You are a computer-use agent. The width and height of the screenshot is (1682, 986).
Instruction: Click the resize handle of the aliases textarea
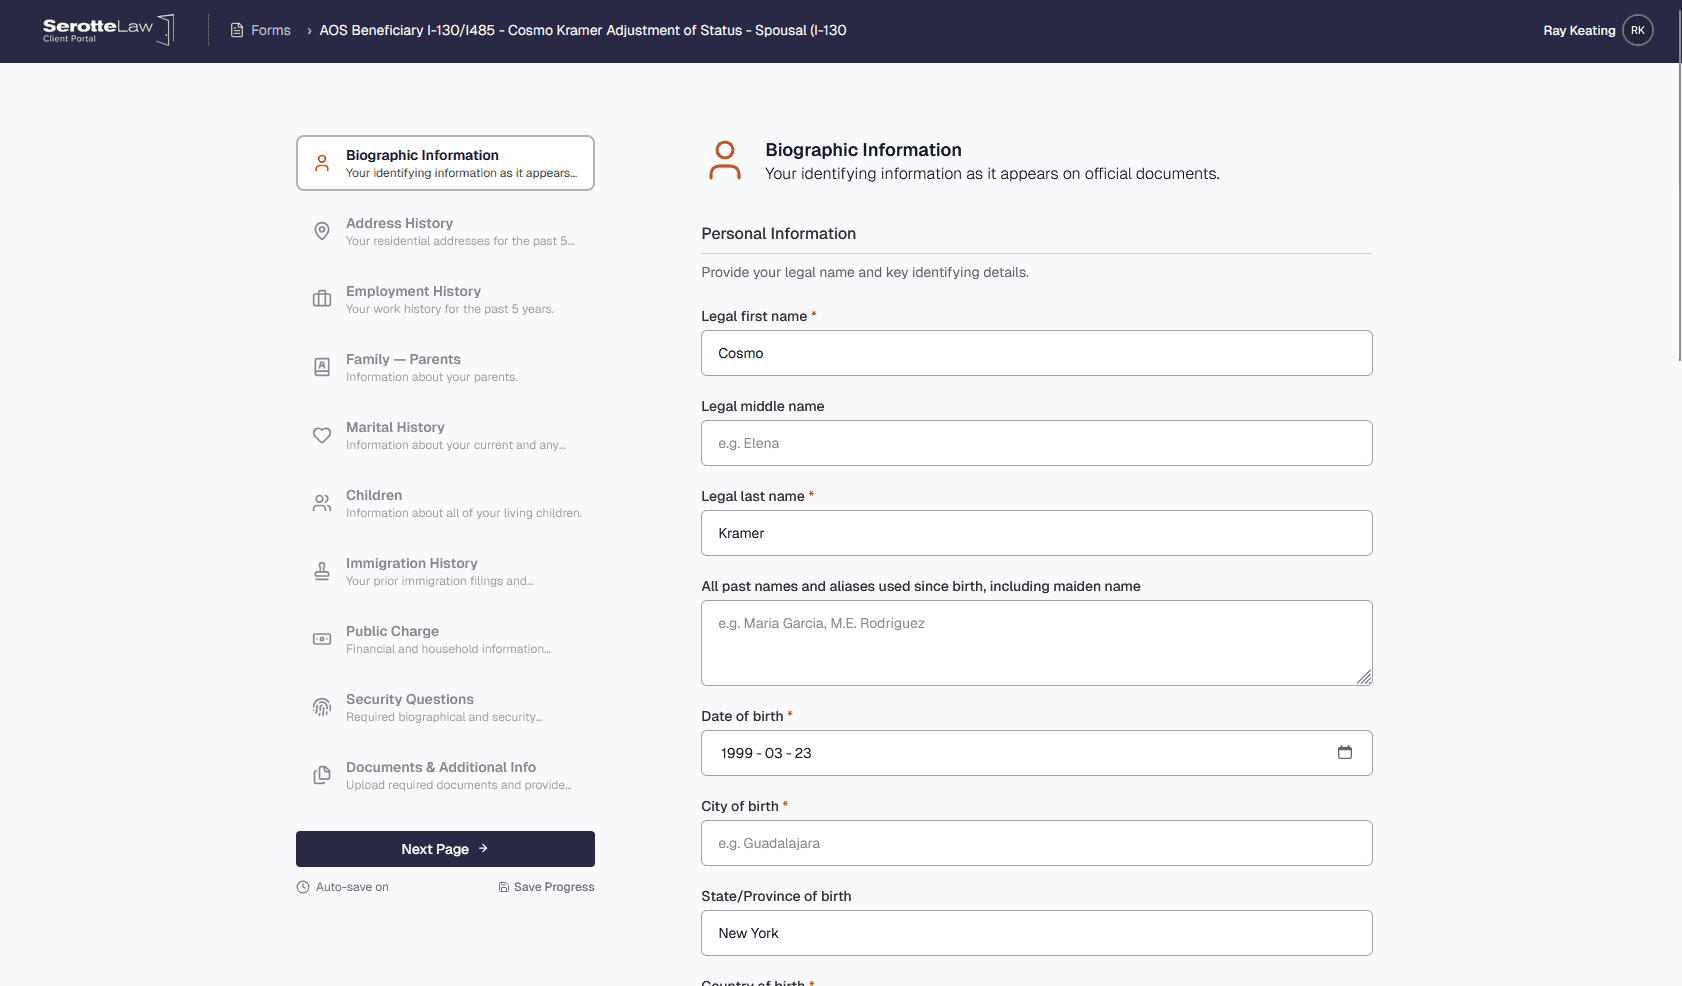1364,677
